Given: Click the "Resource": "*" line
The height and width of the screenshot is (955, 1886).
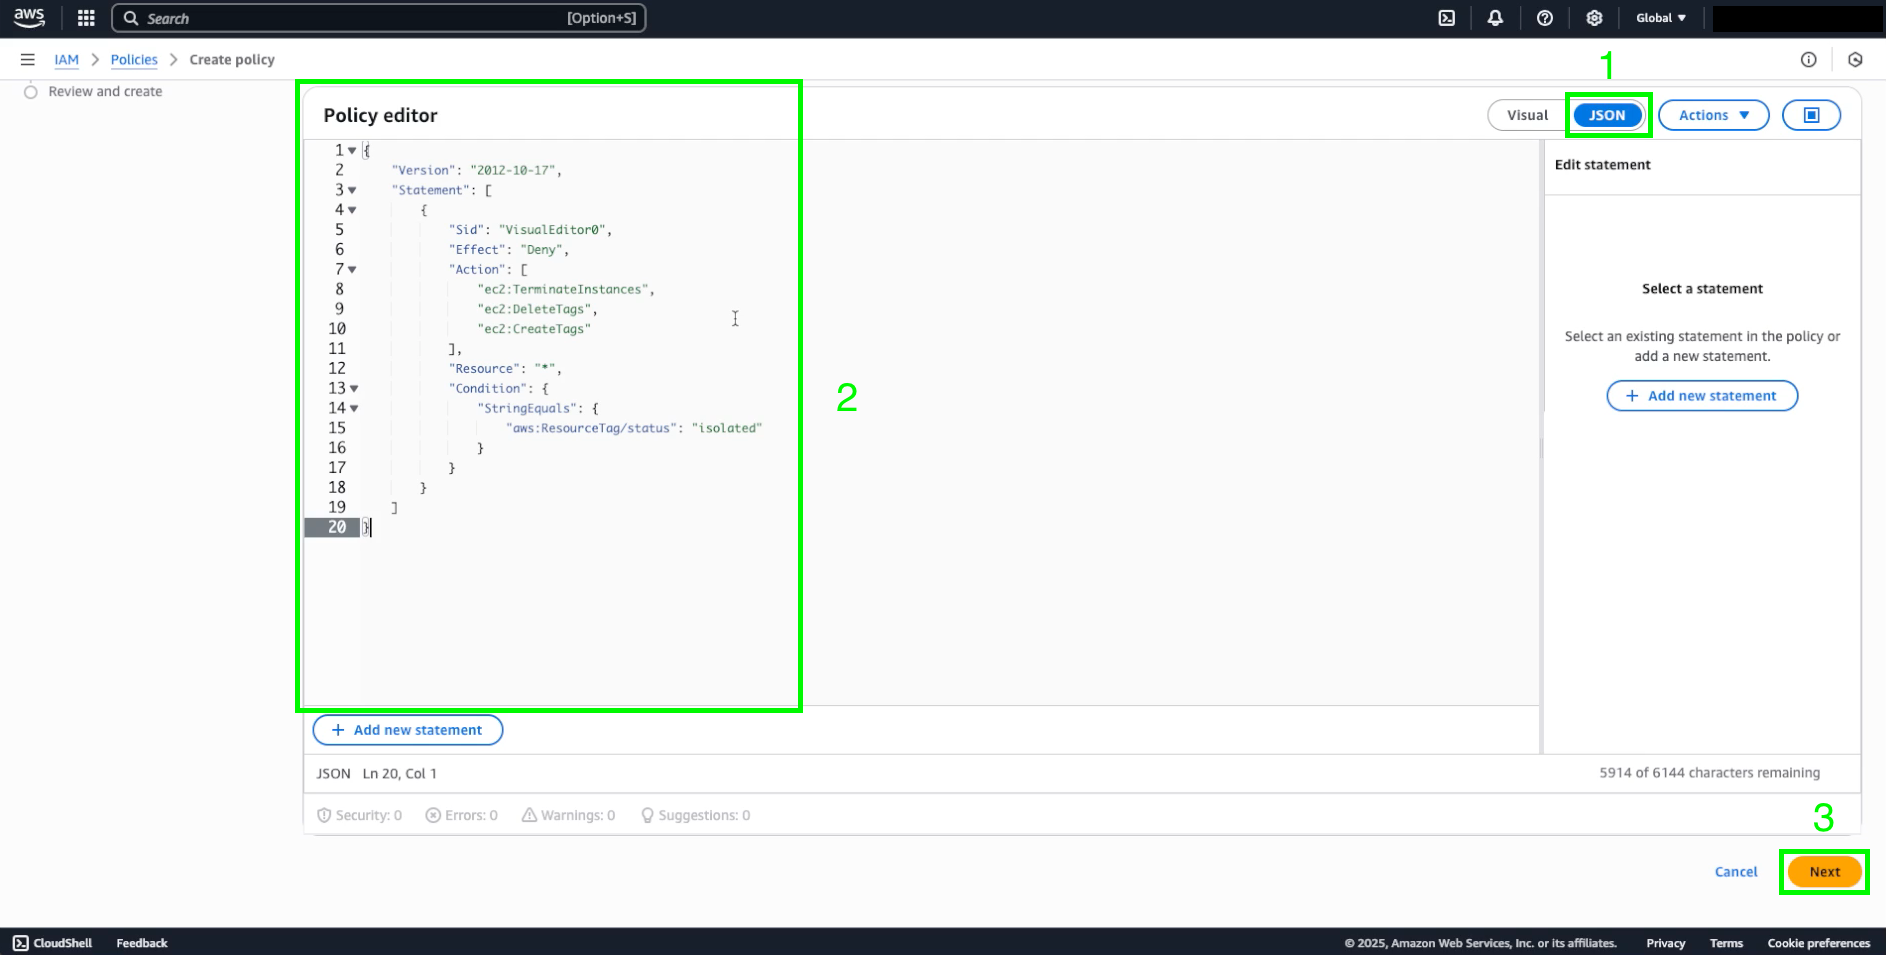Looking at the screenshot, I should click(x=505, y=369).
